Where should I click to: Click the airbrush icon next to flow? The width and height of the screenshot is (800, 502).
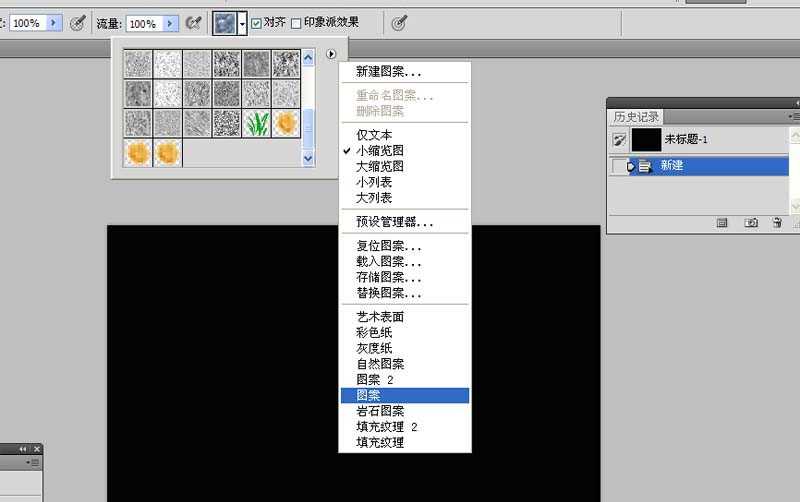[x=194, y=23]
